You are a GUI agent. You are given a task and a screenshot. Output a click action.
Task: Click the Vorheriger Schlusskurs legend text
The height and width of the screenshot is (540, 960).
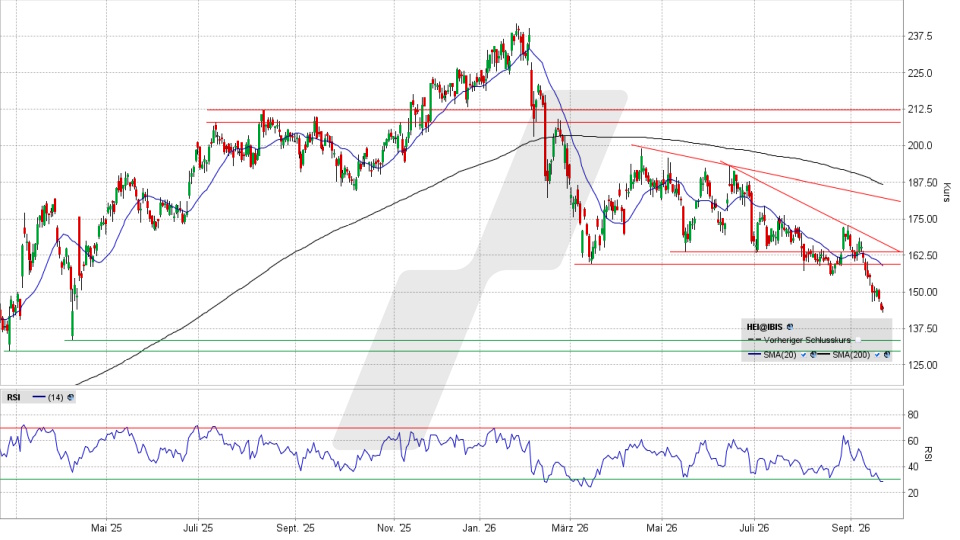coord(808,340)
